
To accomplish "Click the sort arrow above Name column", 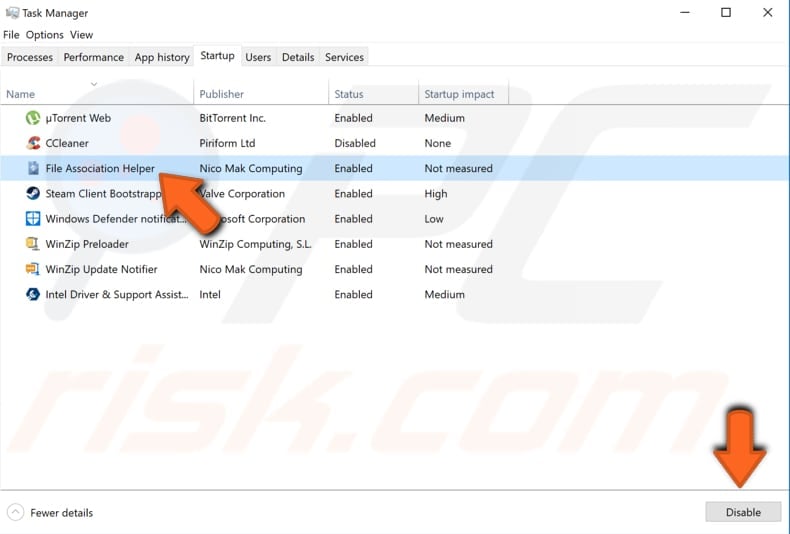I will (94, 84).
